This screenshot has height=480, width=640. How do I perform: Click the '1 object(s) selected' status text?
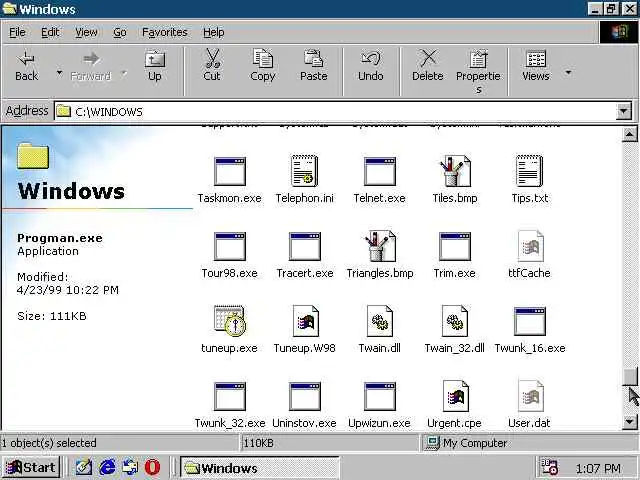click(x=49, y=443)
